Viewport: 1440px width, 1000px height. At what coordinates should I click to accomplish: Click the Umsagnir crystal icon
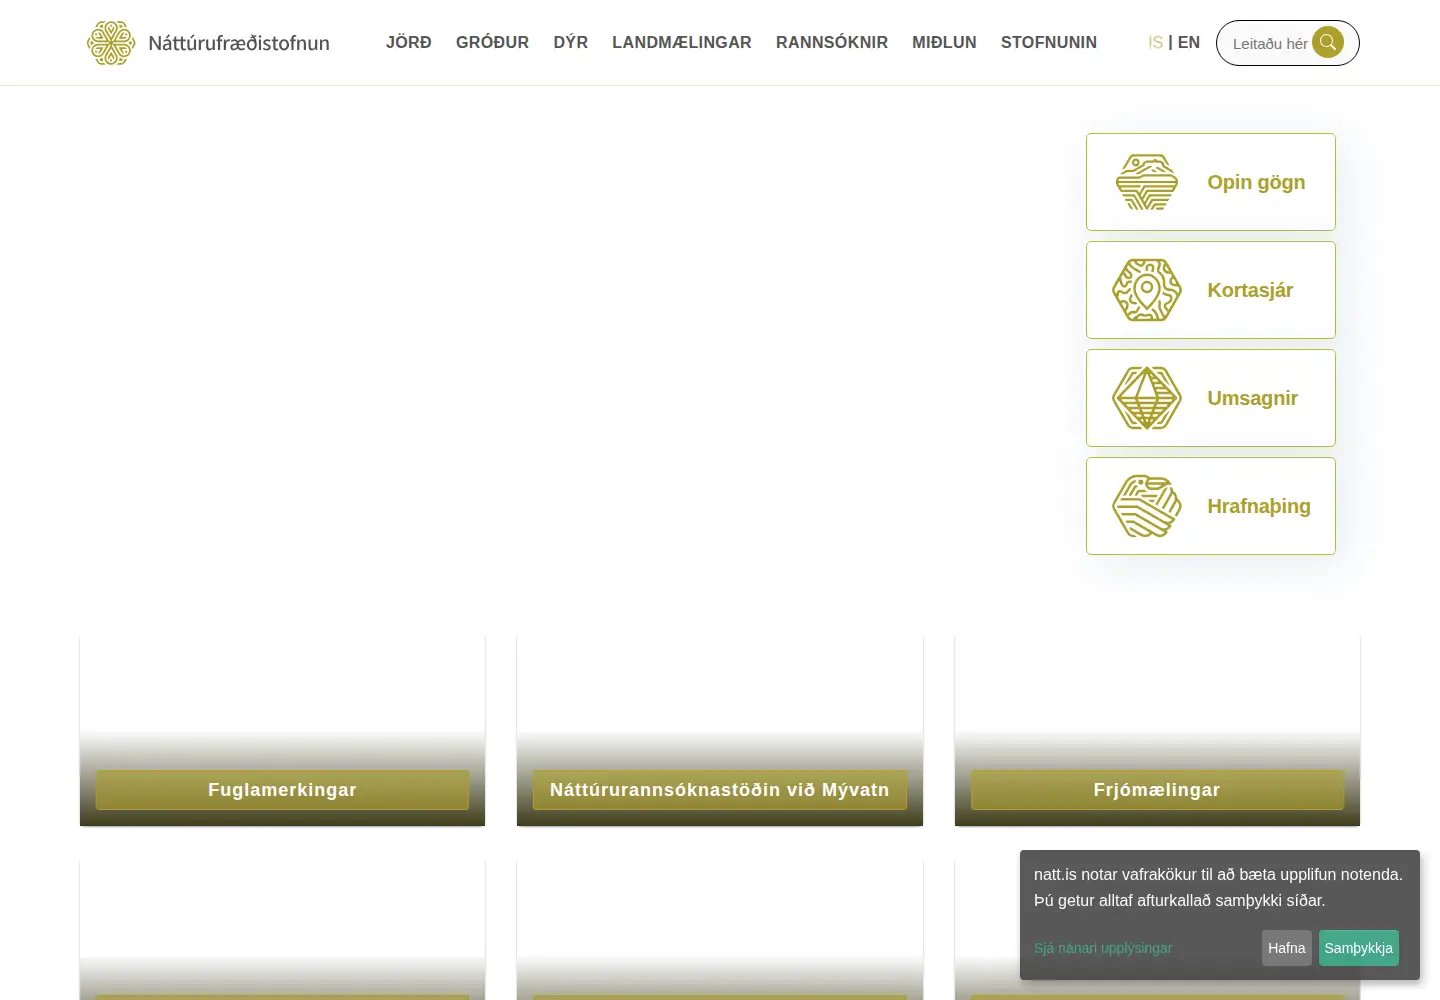(1147, 398)
